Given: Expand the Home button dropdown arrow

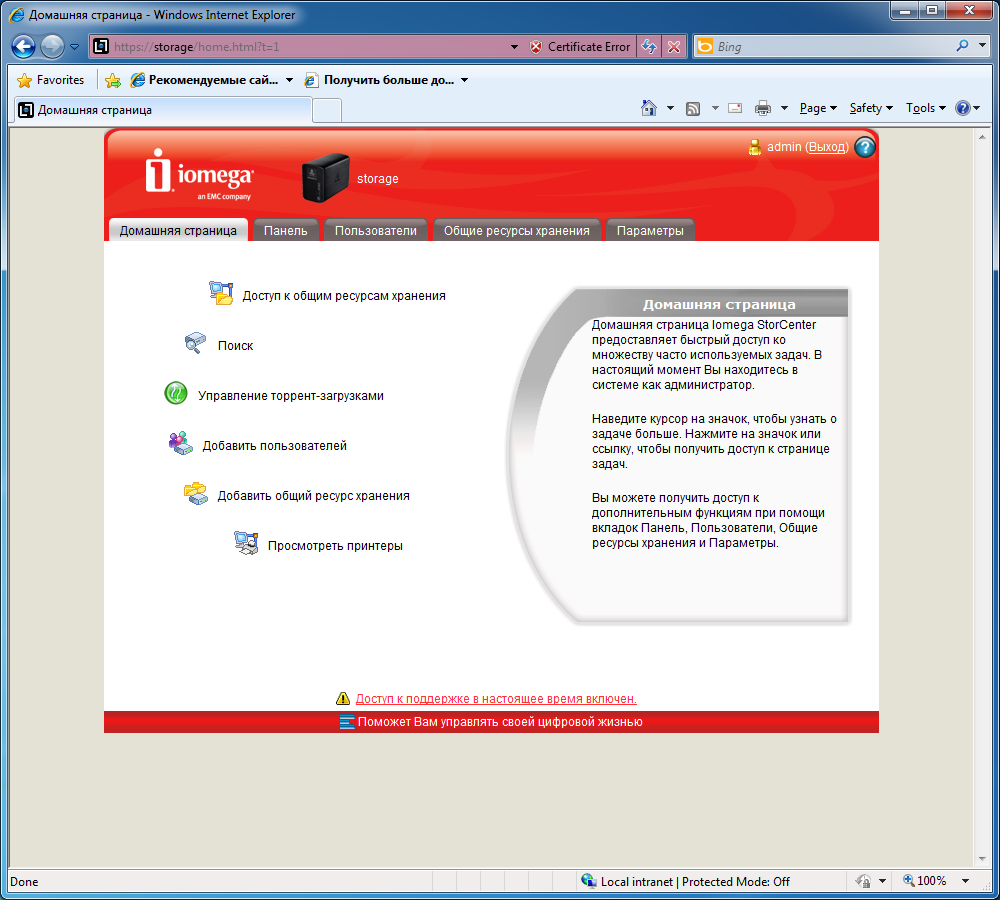Looking at the screenshot, I should 670,108.
